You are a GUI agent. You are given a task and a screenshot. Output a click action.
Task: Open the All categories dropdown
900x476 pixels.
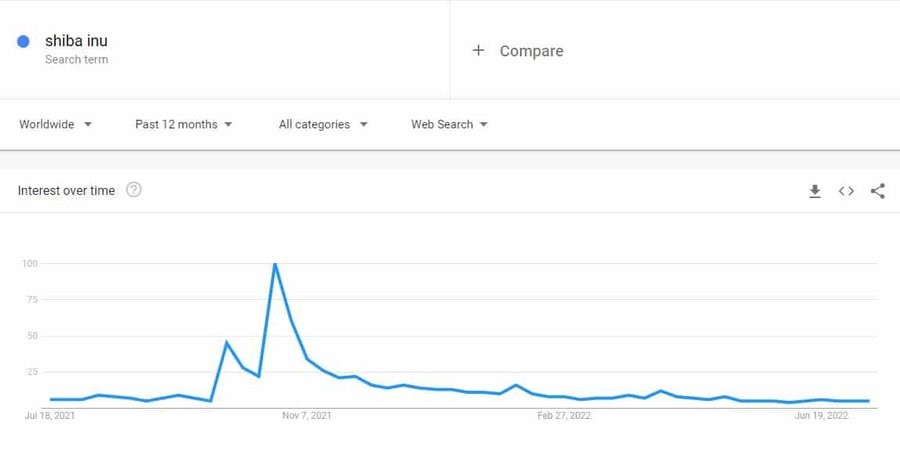(x=323, y=124)
